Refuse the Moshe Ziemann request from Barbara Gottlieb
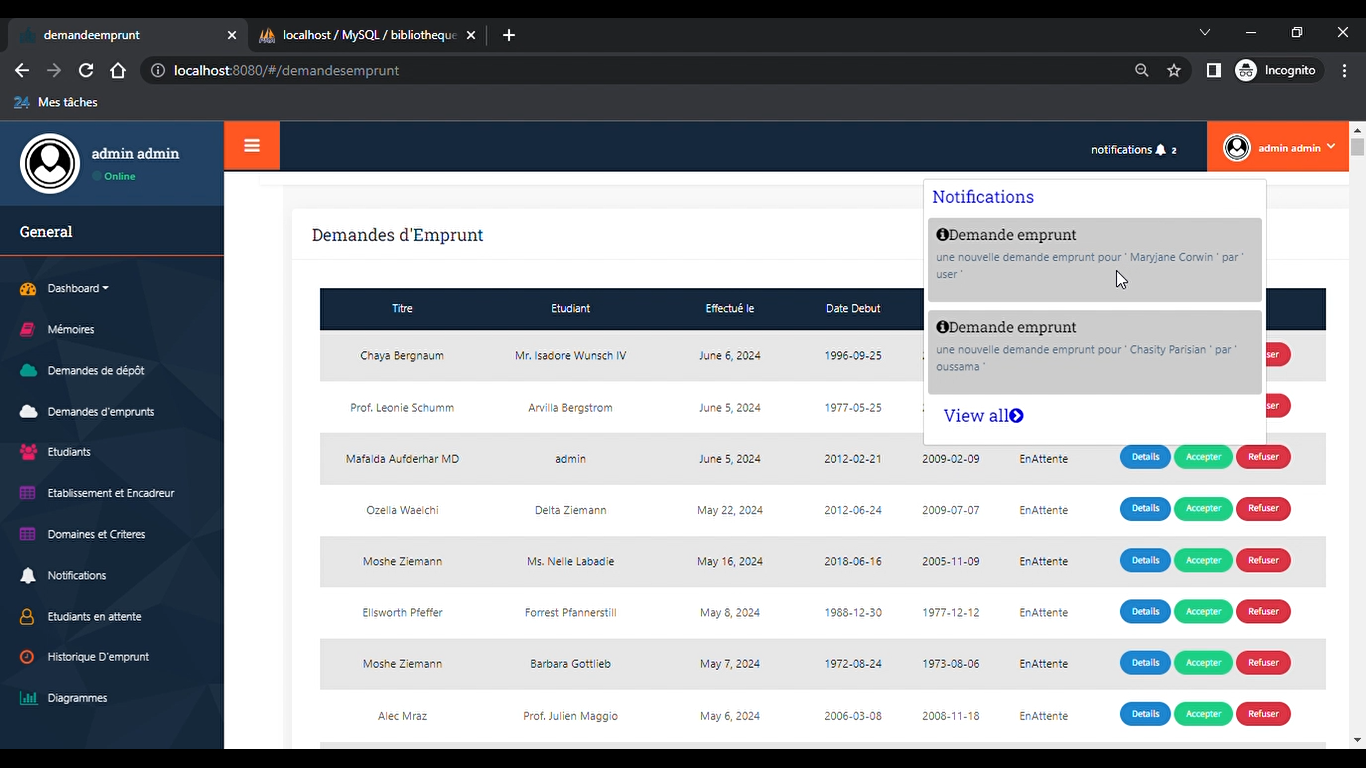The width and height of the screenshot is (1366, 768). click(1263, 663)
